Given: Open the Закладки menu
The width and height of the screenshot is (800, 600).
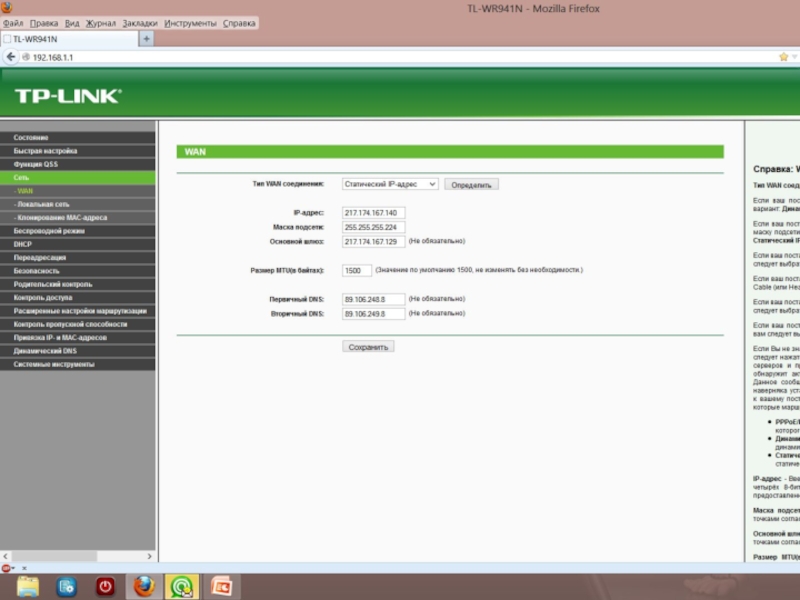Looking at the screenshot, I should point(140,23).
